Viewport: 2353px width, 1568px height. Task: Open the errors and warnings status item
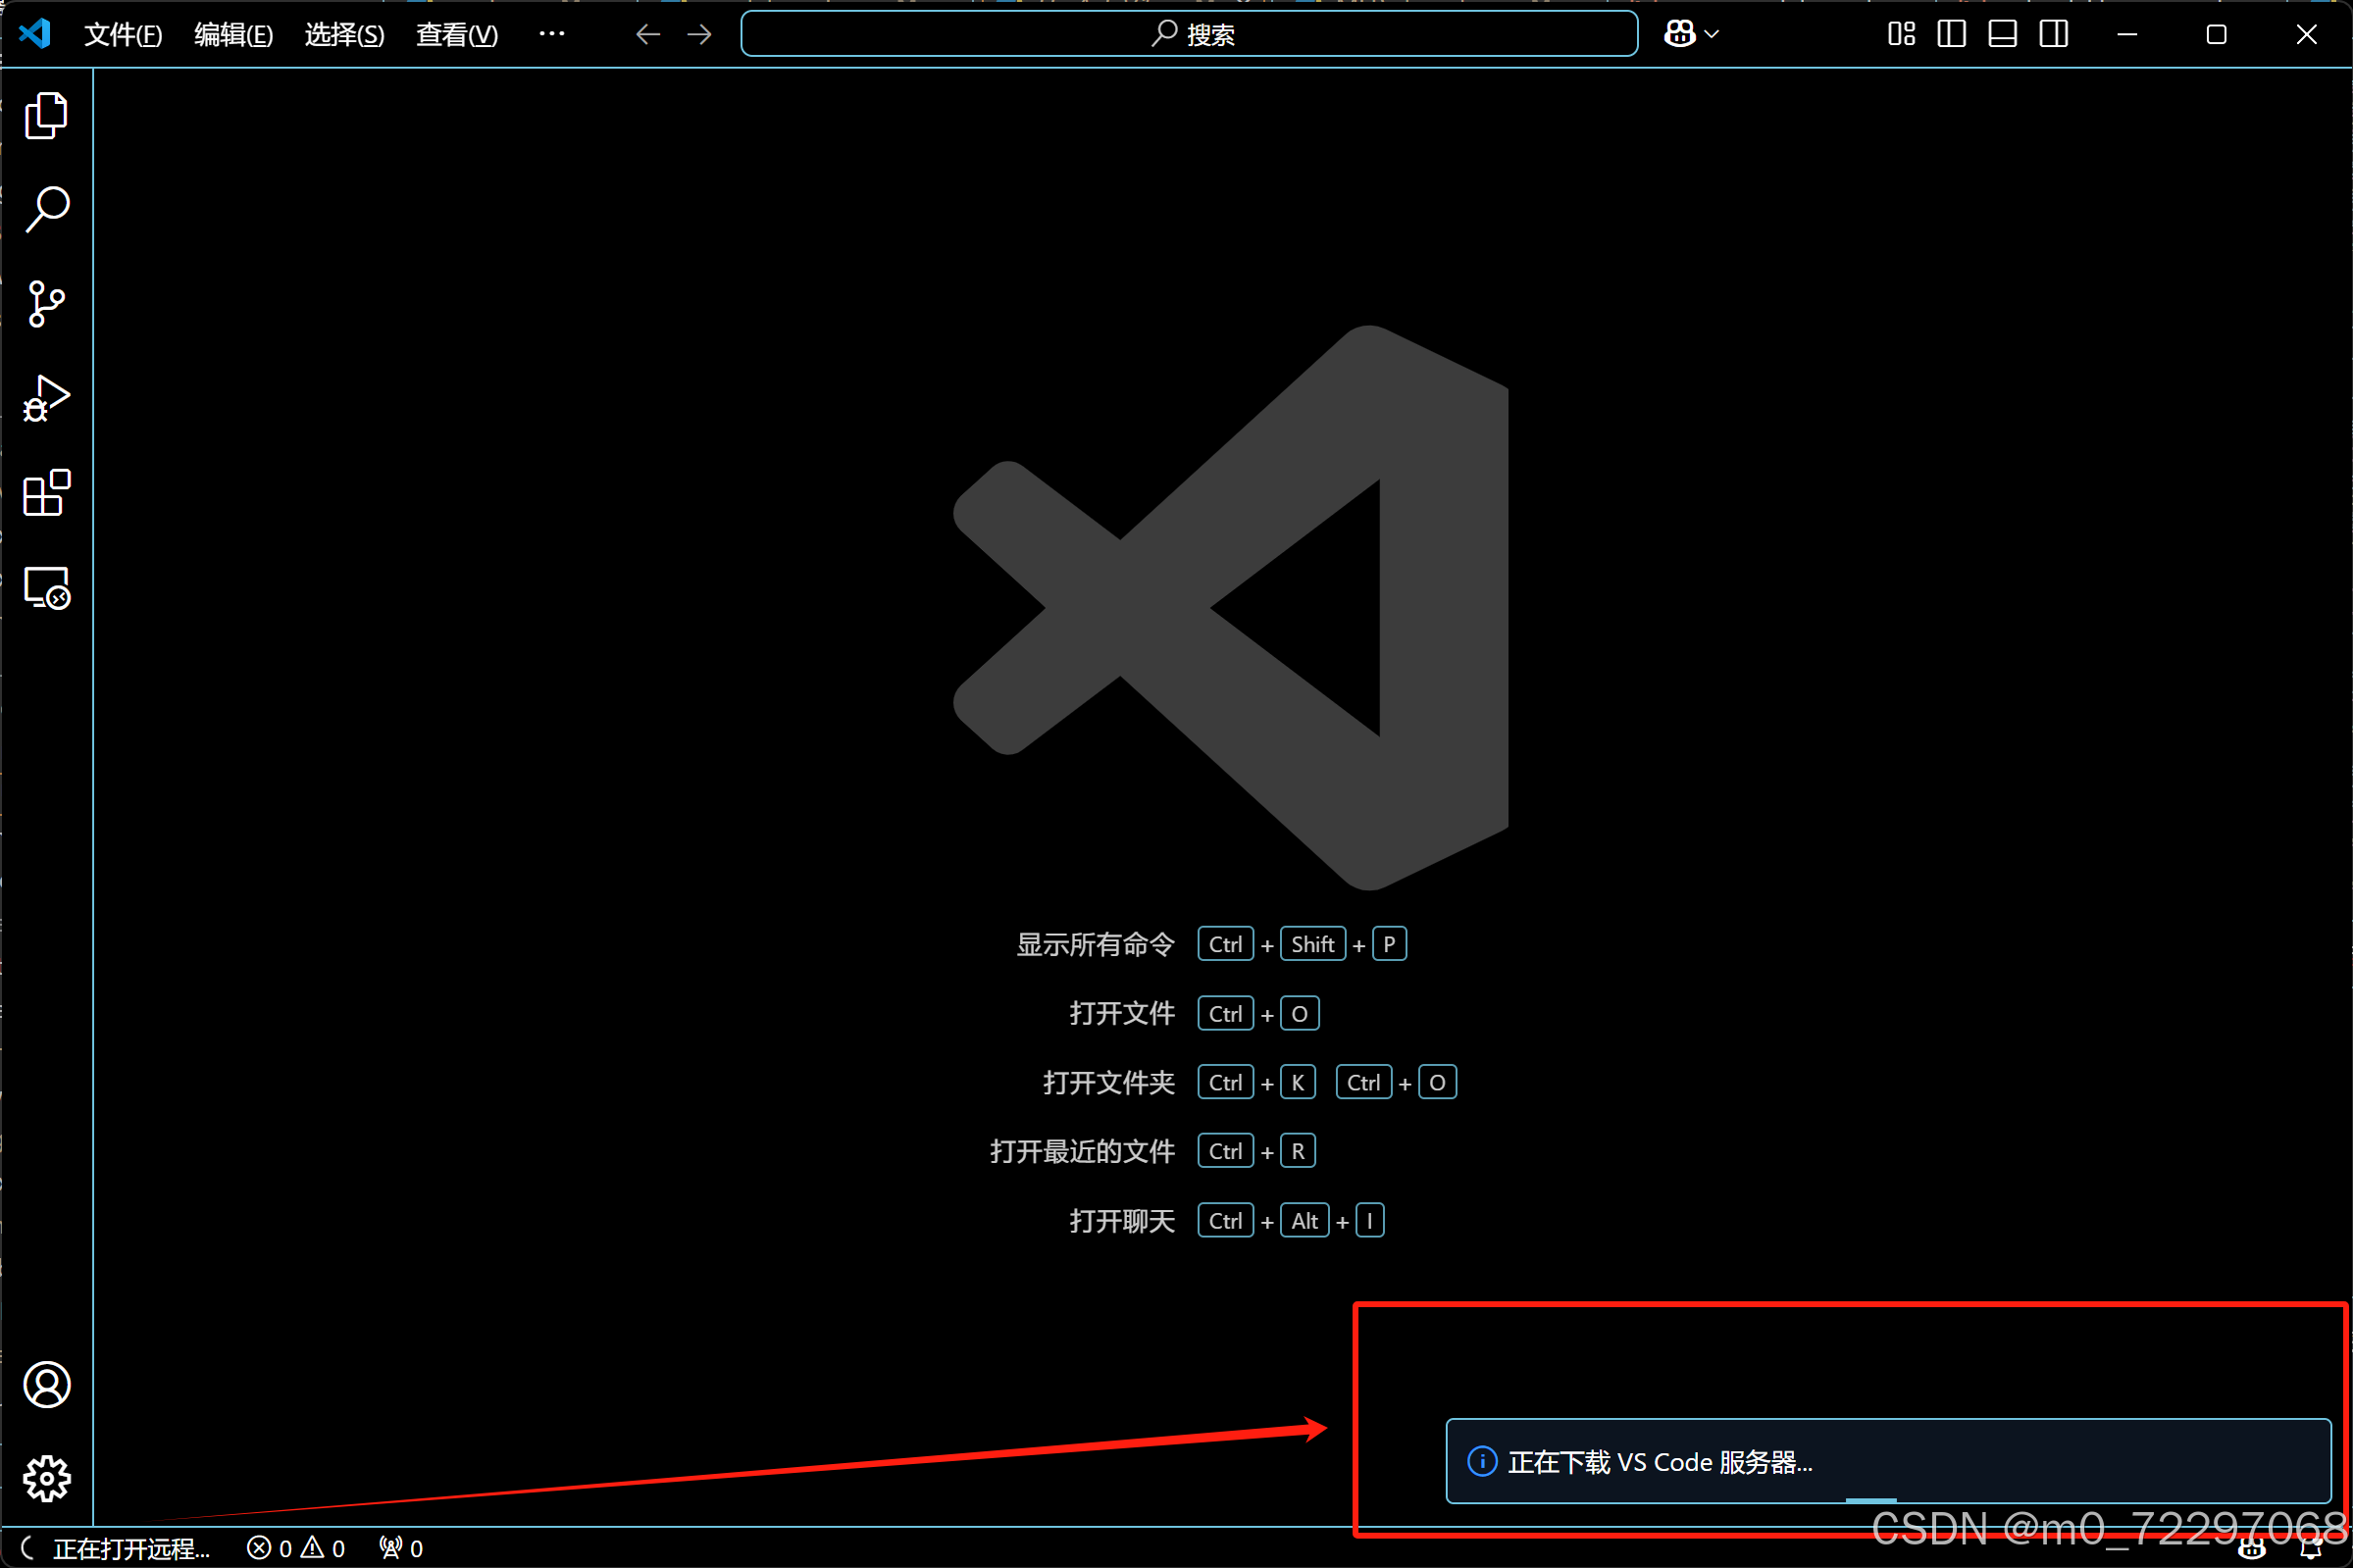tap(296, 1549)
